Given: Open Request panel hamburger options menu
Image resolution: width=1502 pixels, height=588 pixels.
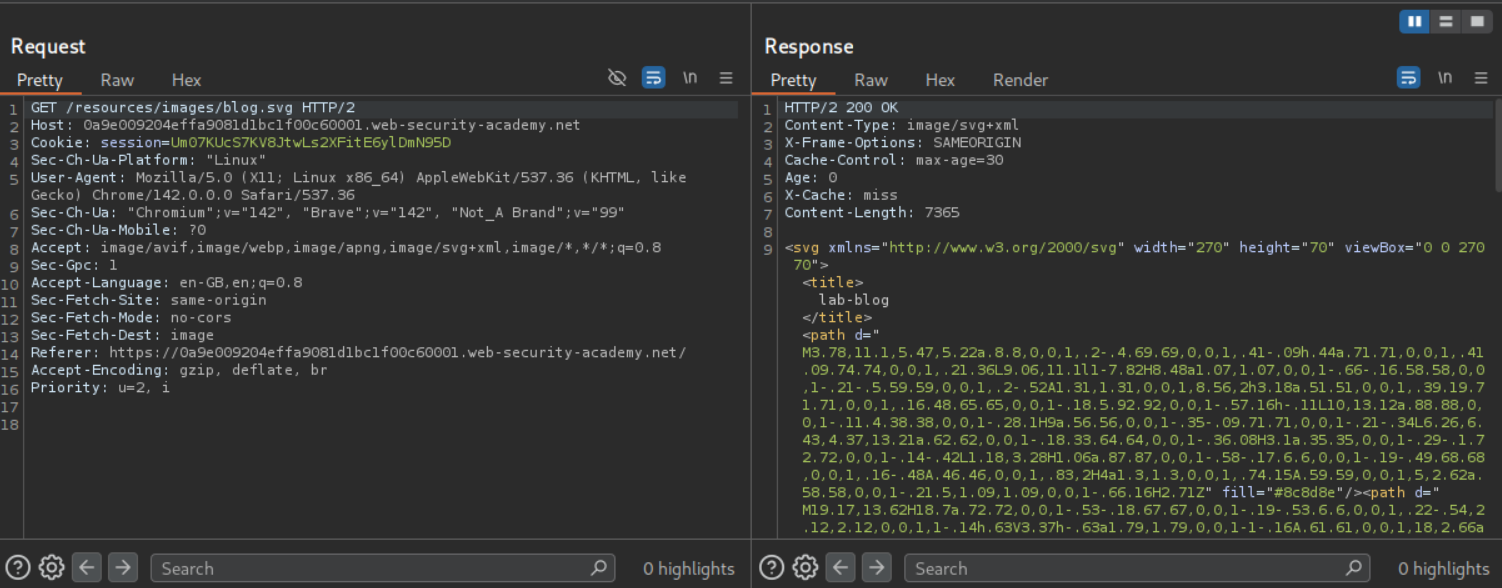Looking at the screenshot, I should [726, 78].
